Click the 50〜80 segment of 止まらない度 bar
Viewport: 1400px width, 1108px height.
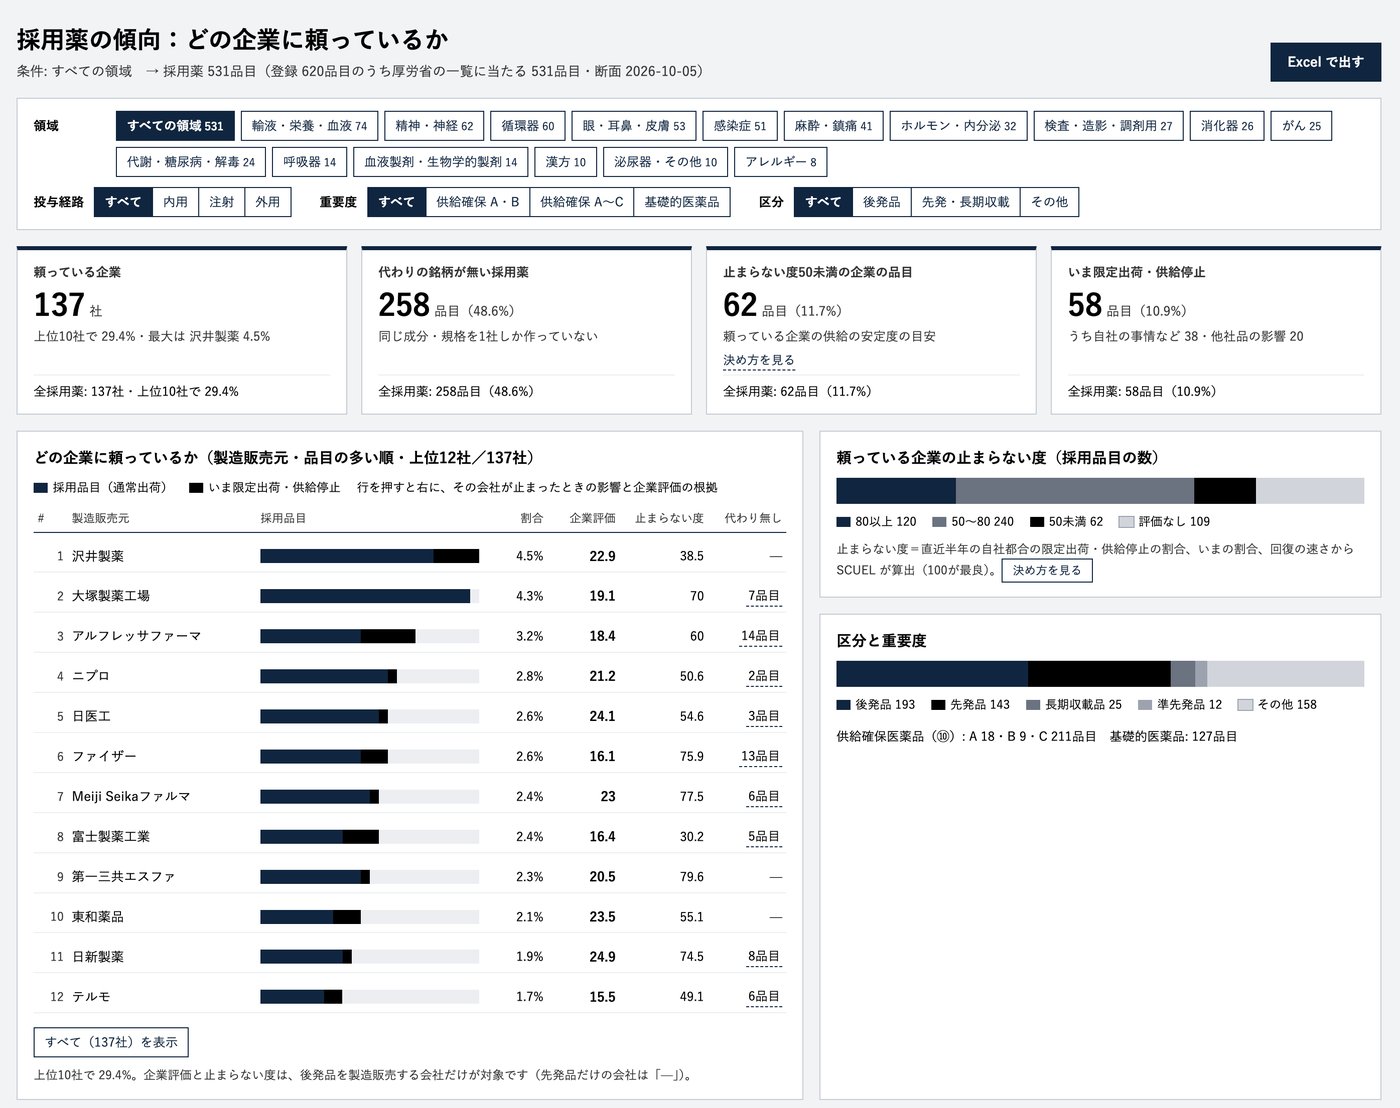[x=1075, y=491]
